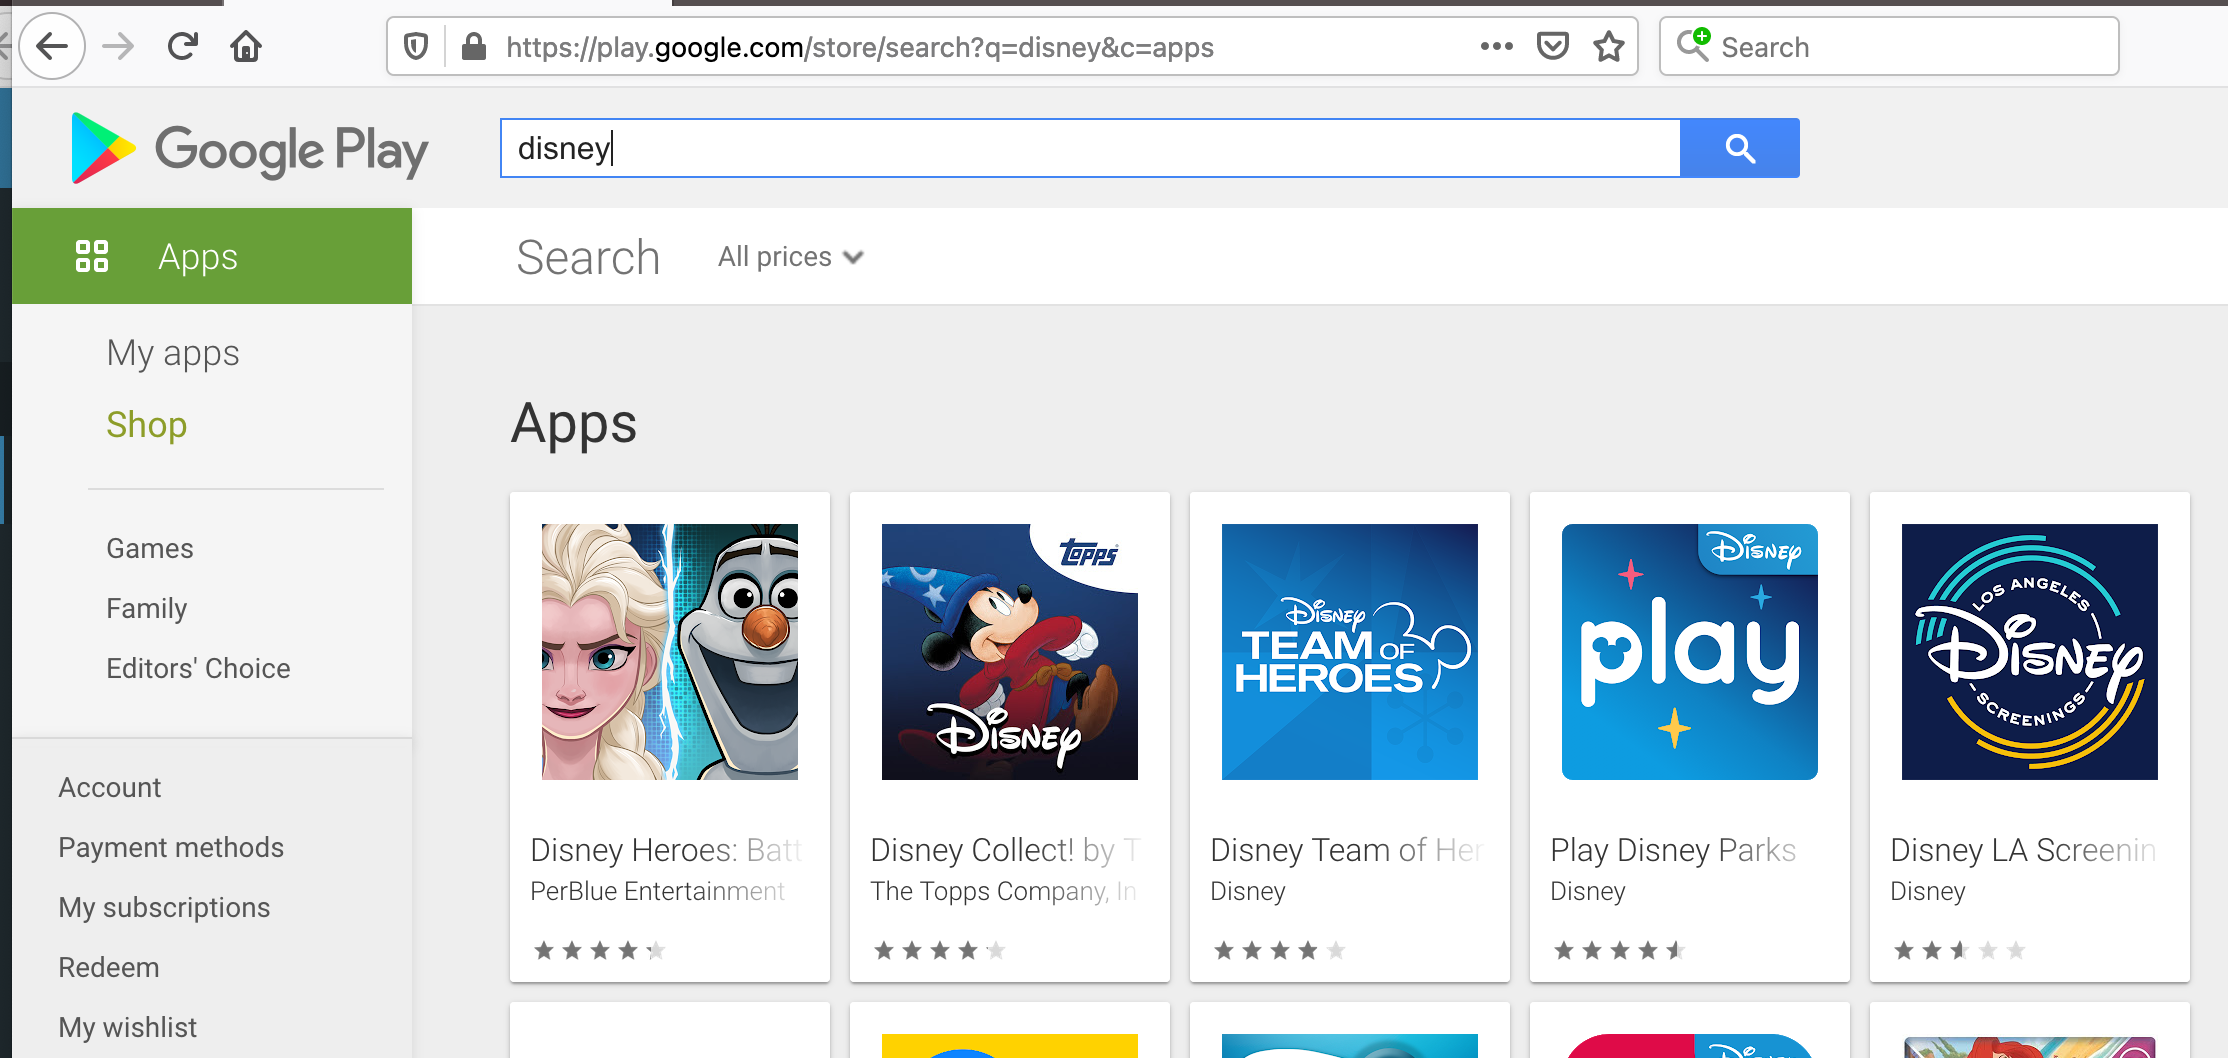The image size is (2228, 1058).
Task: Open the Games category
Action: (x=150, y=548)
